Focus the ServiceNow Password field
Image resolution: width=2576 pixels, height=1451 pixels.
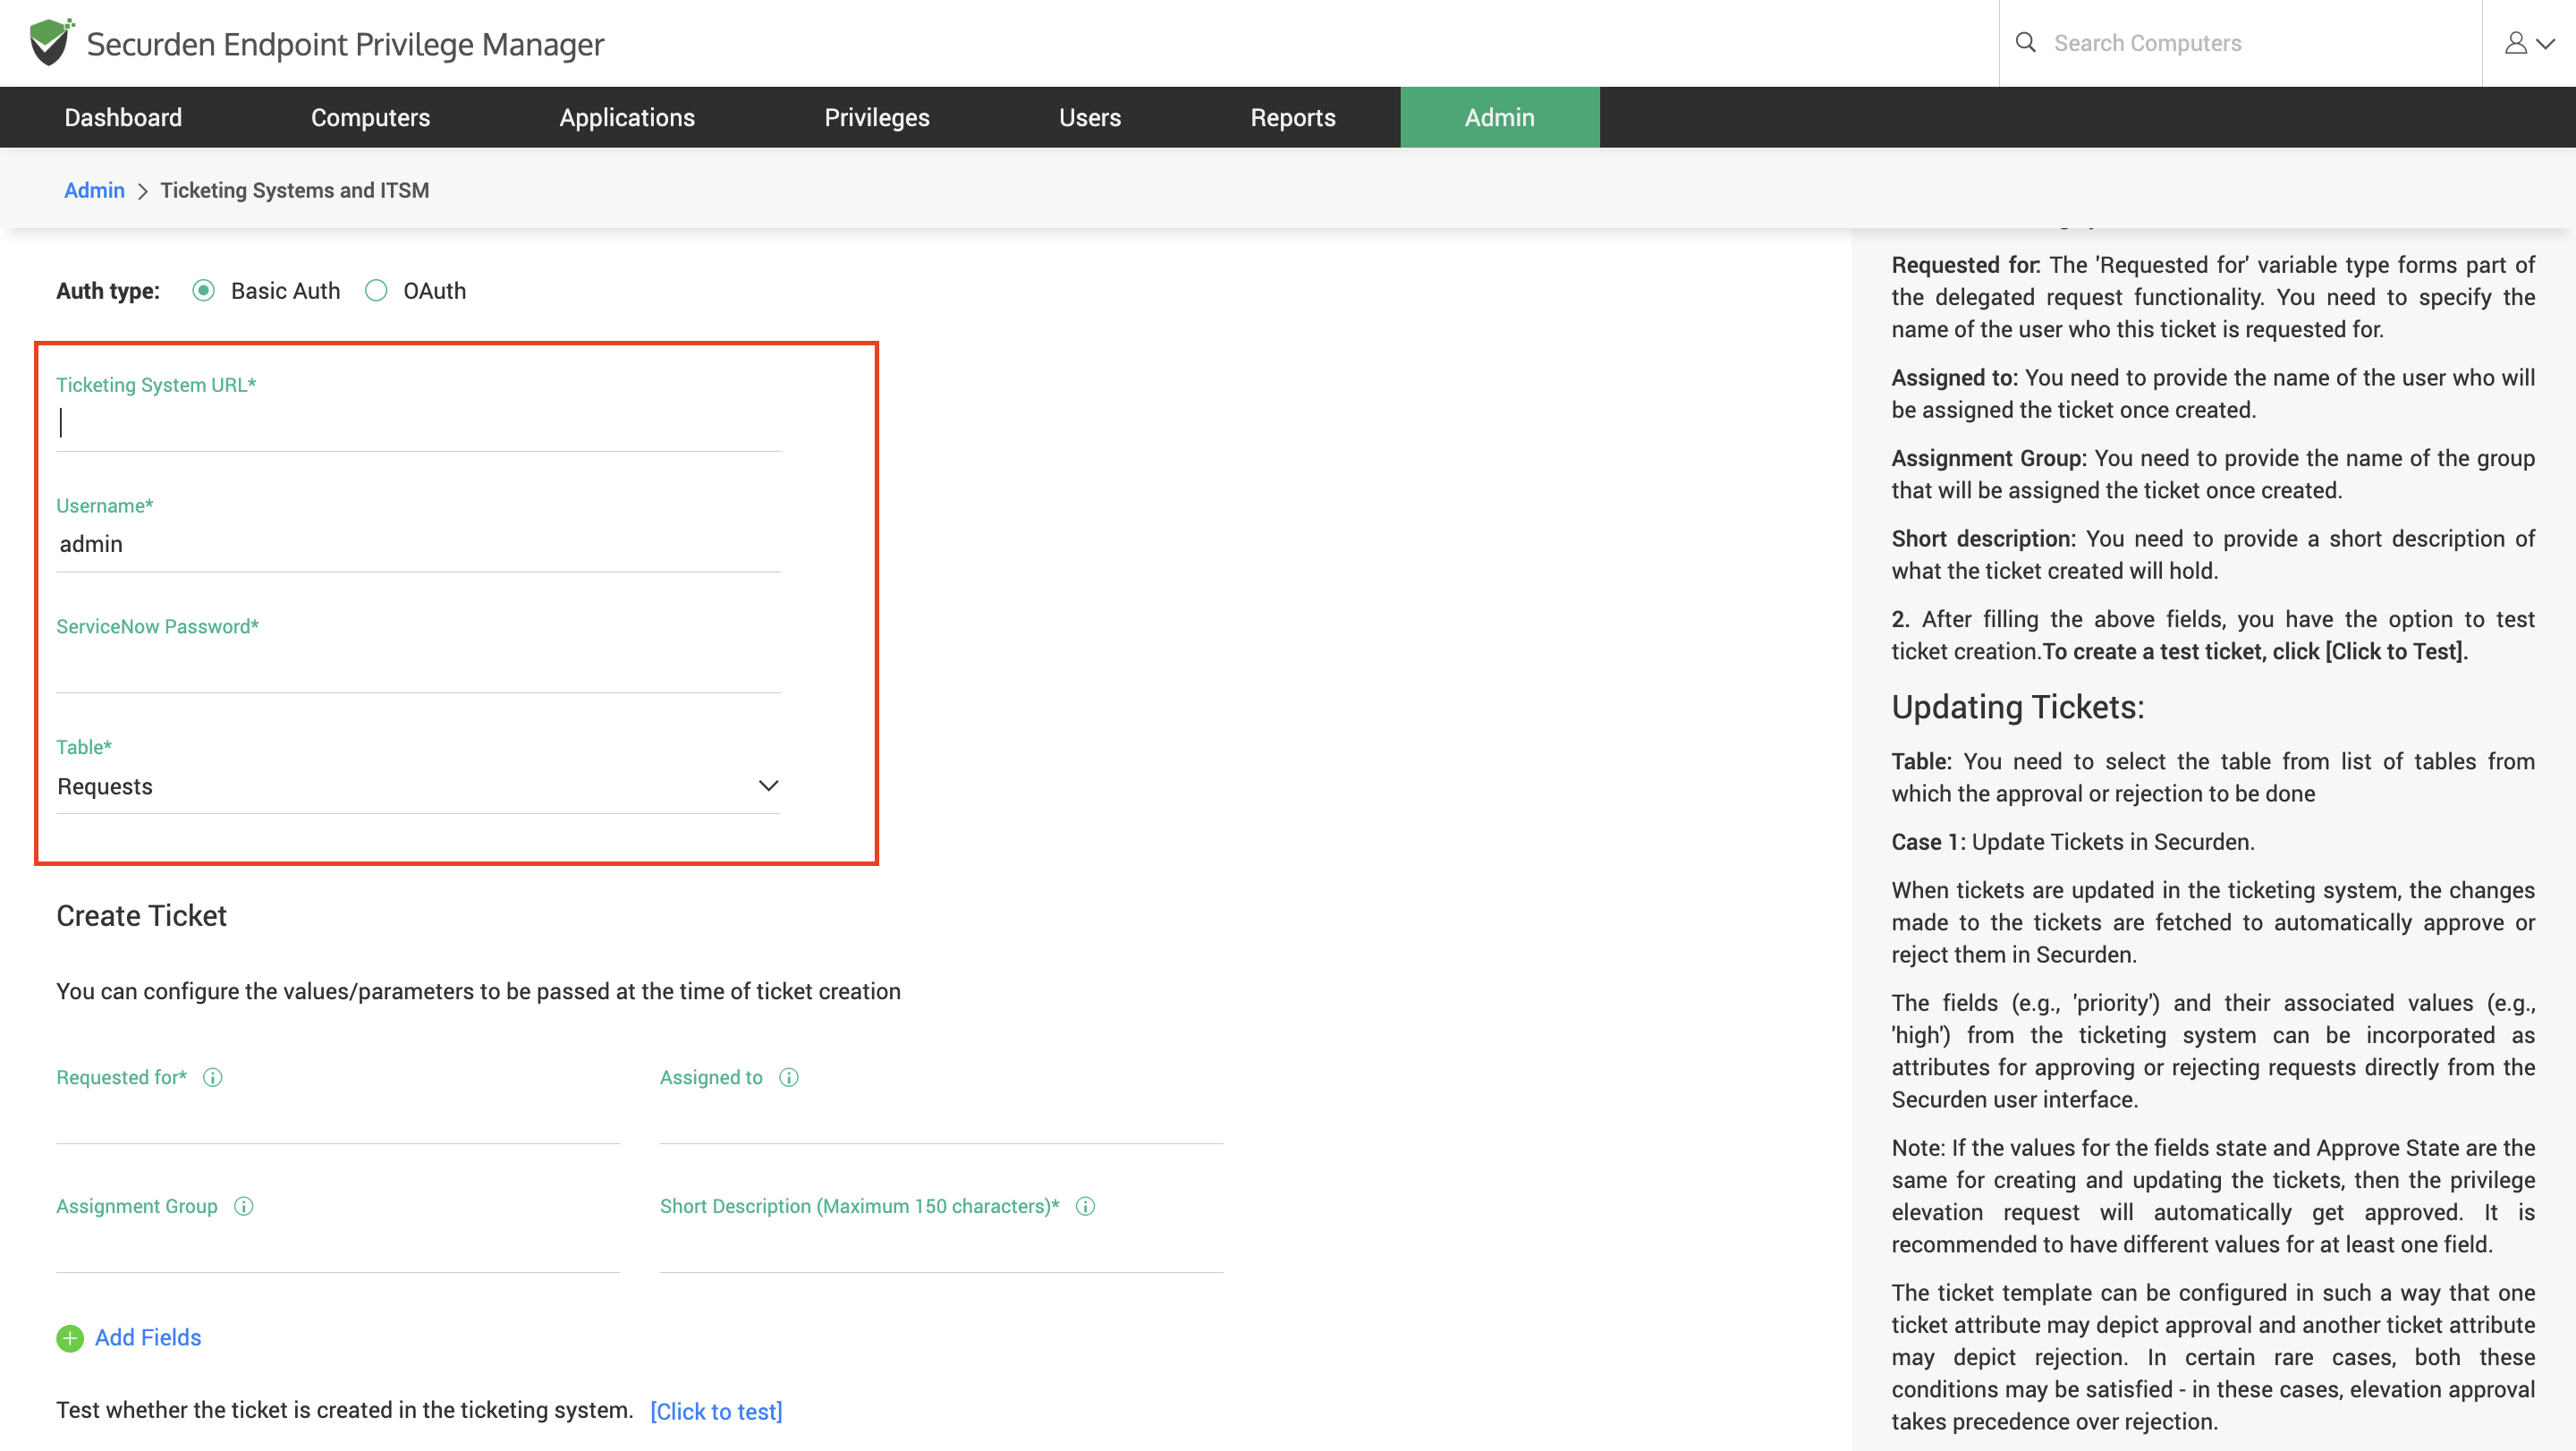coord(418,665)
